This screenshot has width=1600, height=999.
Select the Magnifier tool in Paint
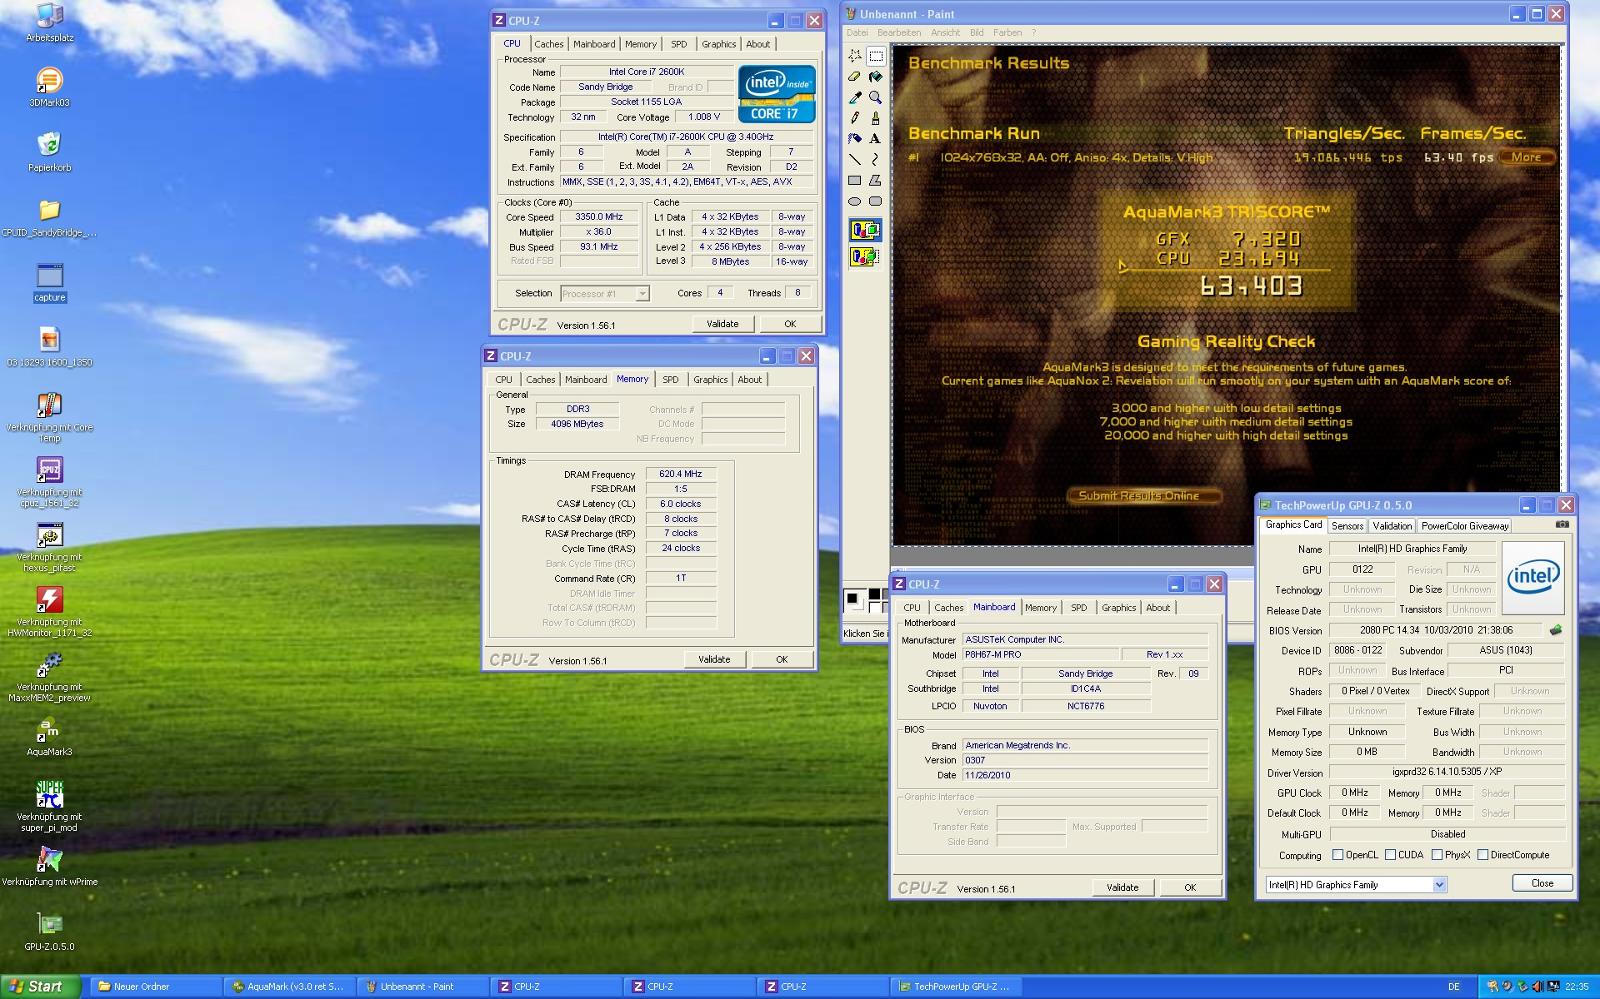[x=875, y=97]
